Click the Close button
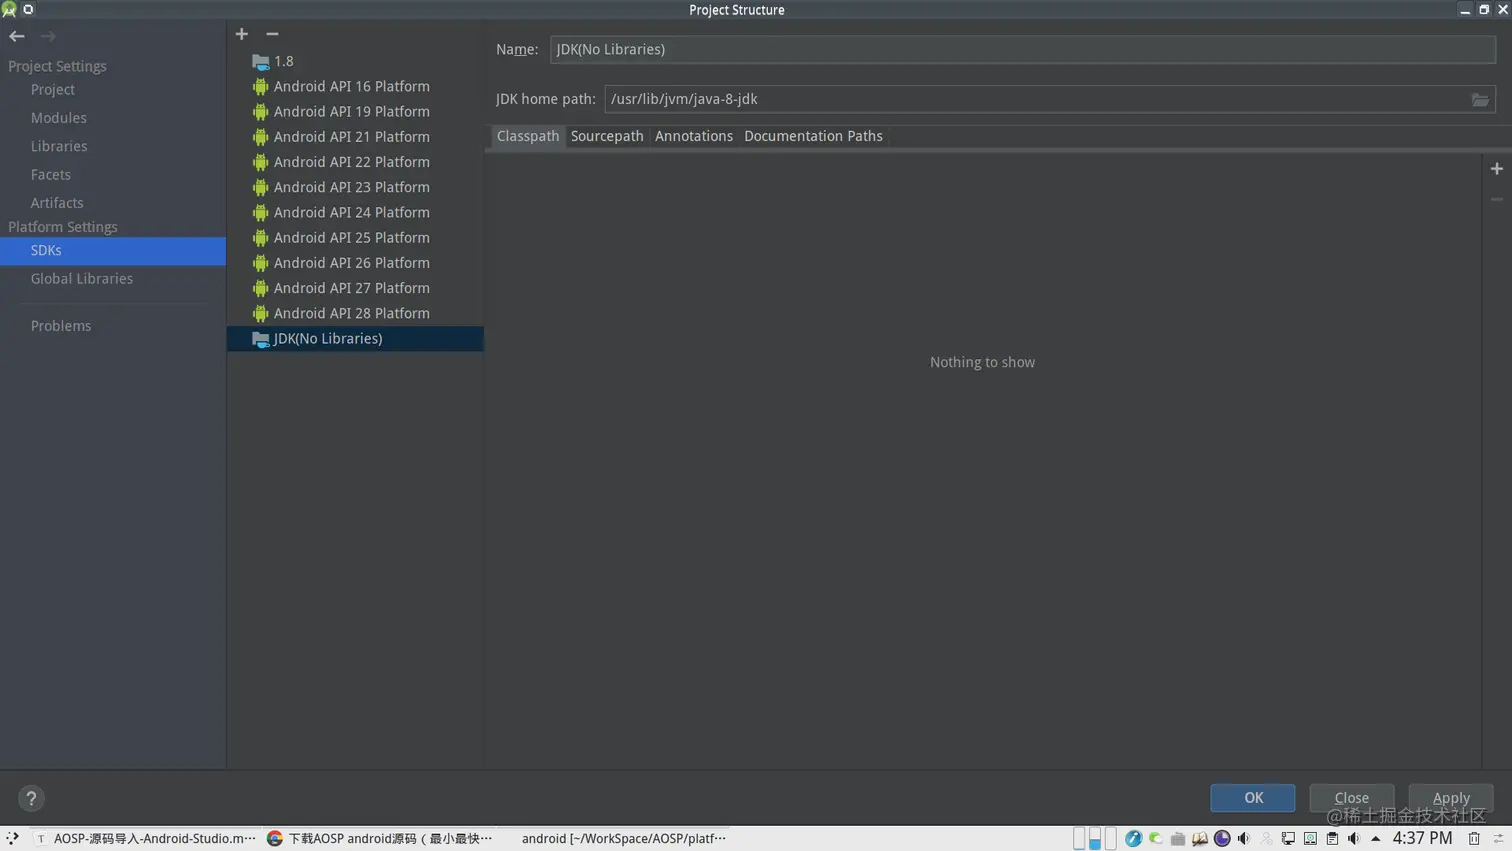1512x851 pixels. pos(1351,798)
